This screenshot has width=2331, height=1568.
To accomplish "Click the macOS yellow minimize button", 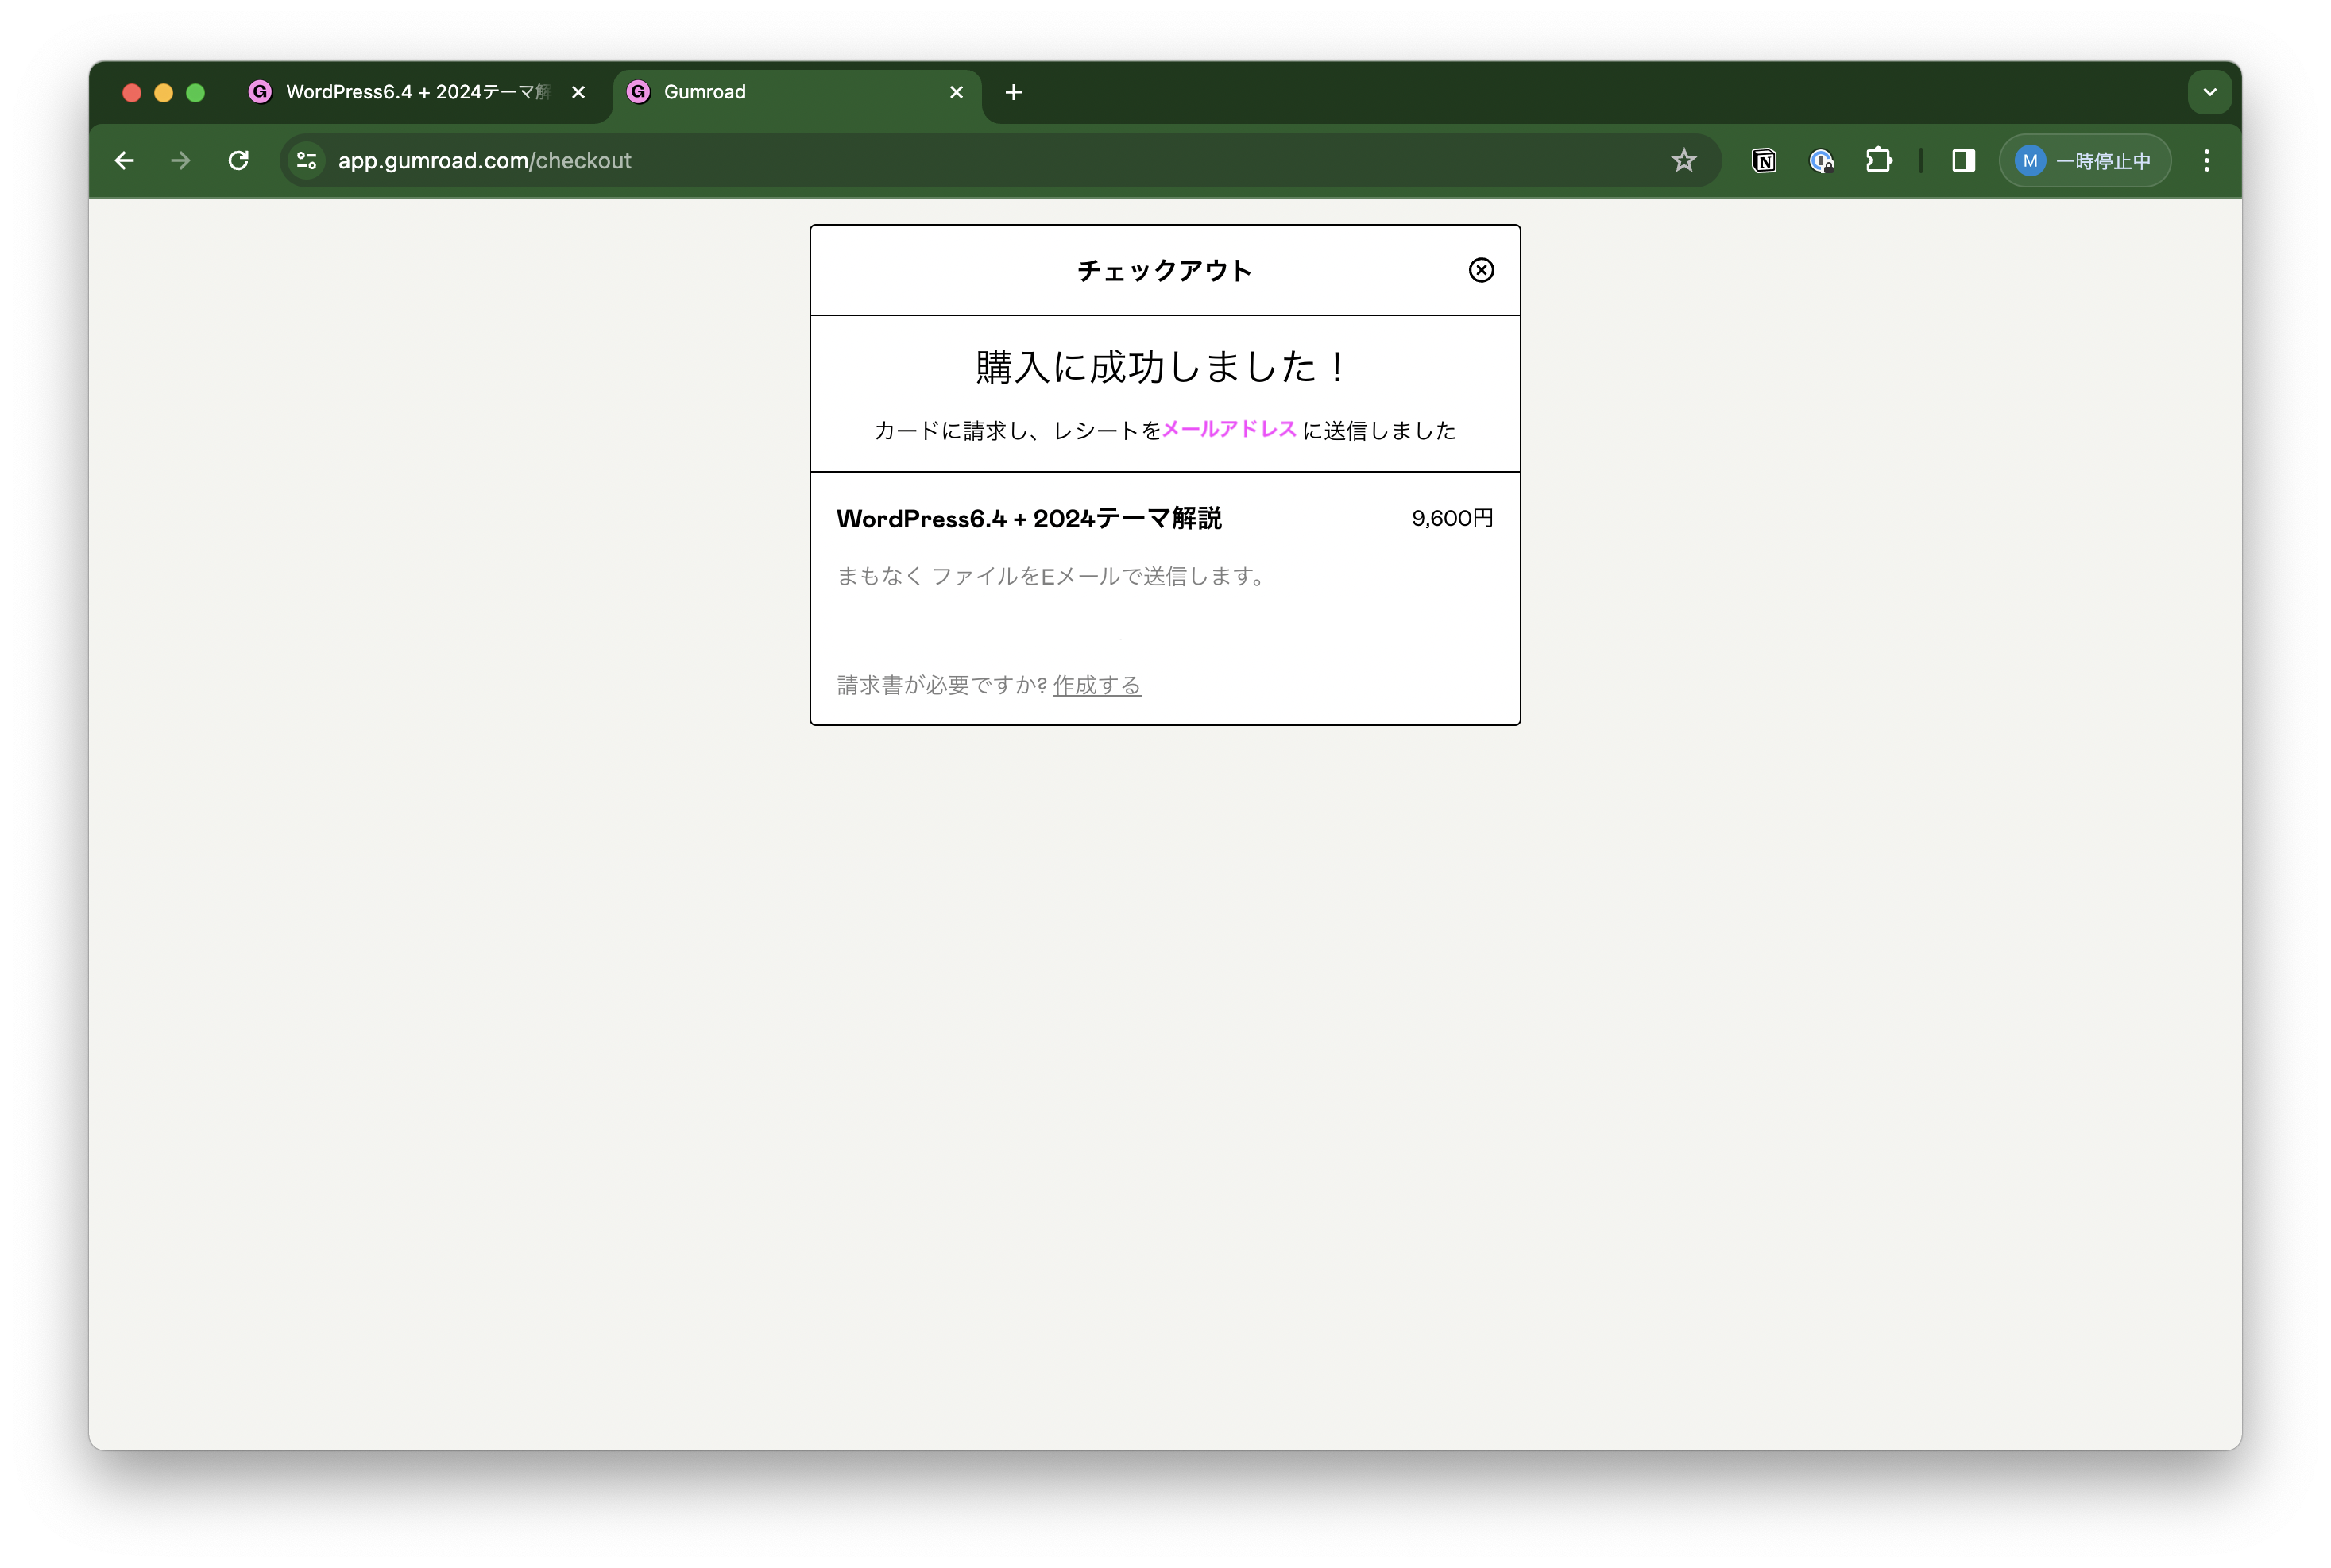I will 164,92.
